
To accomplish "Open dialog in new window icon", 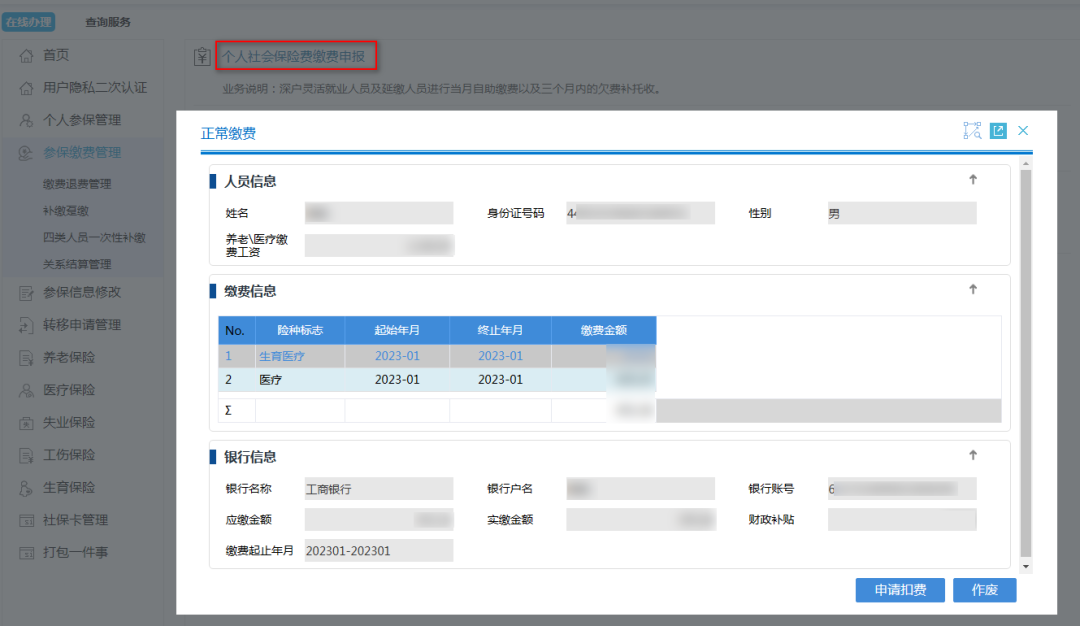I will [x=998, y=131].
